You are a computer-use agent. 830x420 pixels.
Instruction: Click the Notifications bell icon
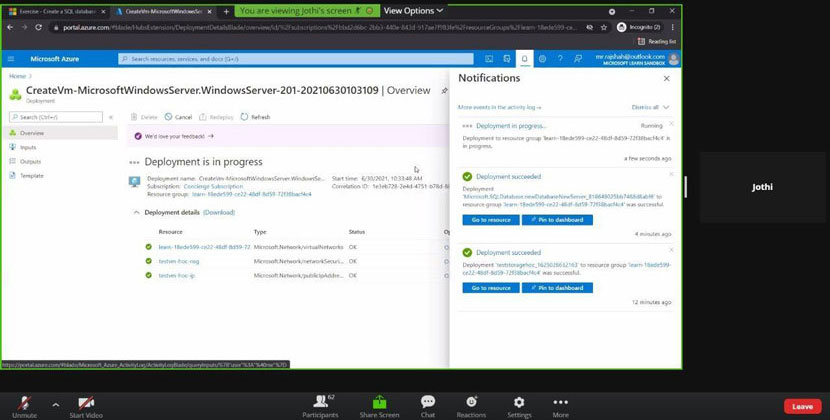click(x=525, y=59)
